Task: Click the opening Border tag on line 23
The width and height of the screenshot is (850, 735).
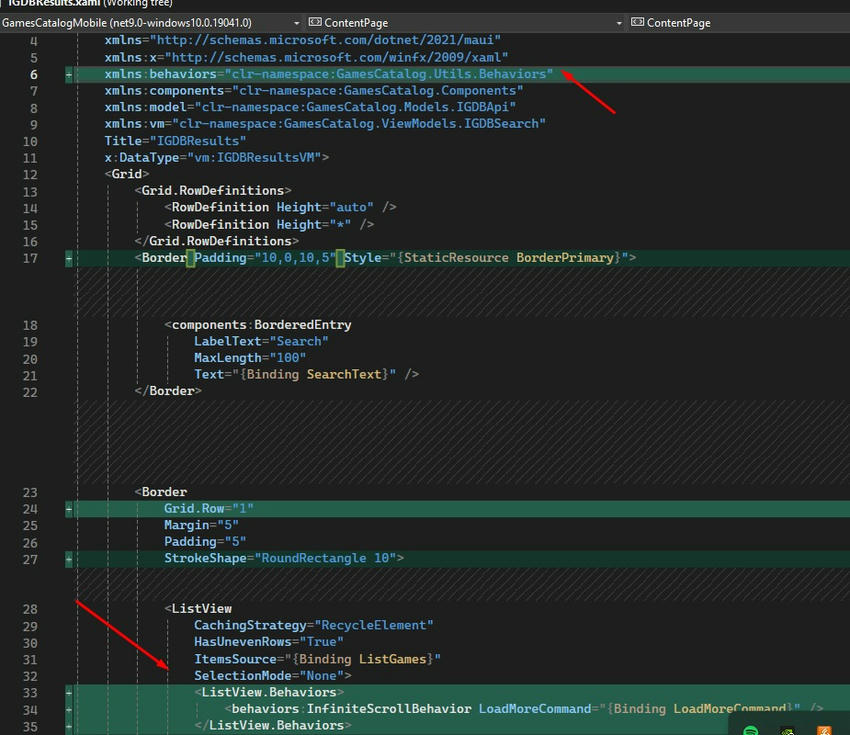Action: click(x=160, y=492)
